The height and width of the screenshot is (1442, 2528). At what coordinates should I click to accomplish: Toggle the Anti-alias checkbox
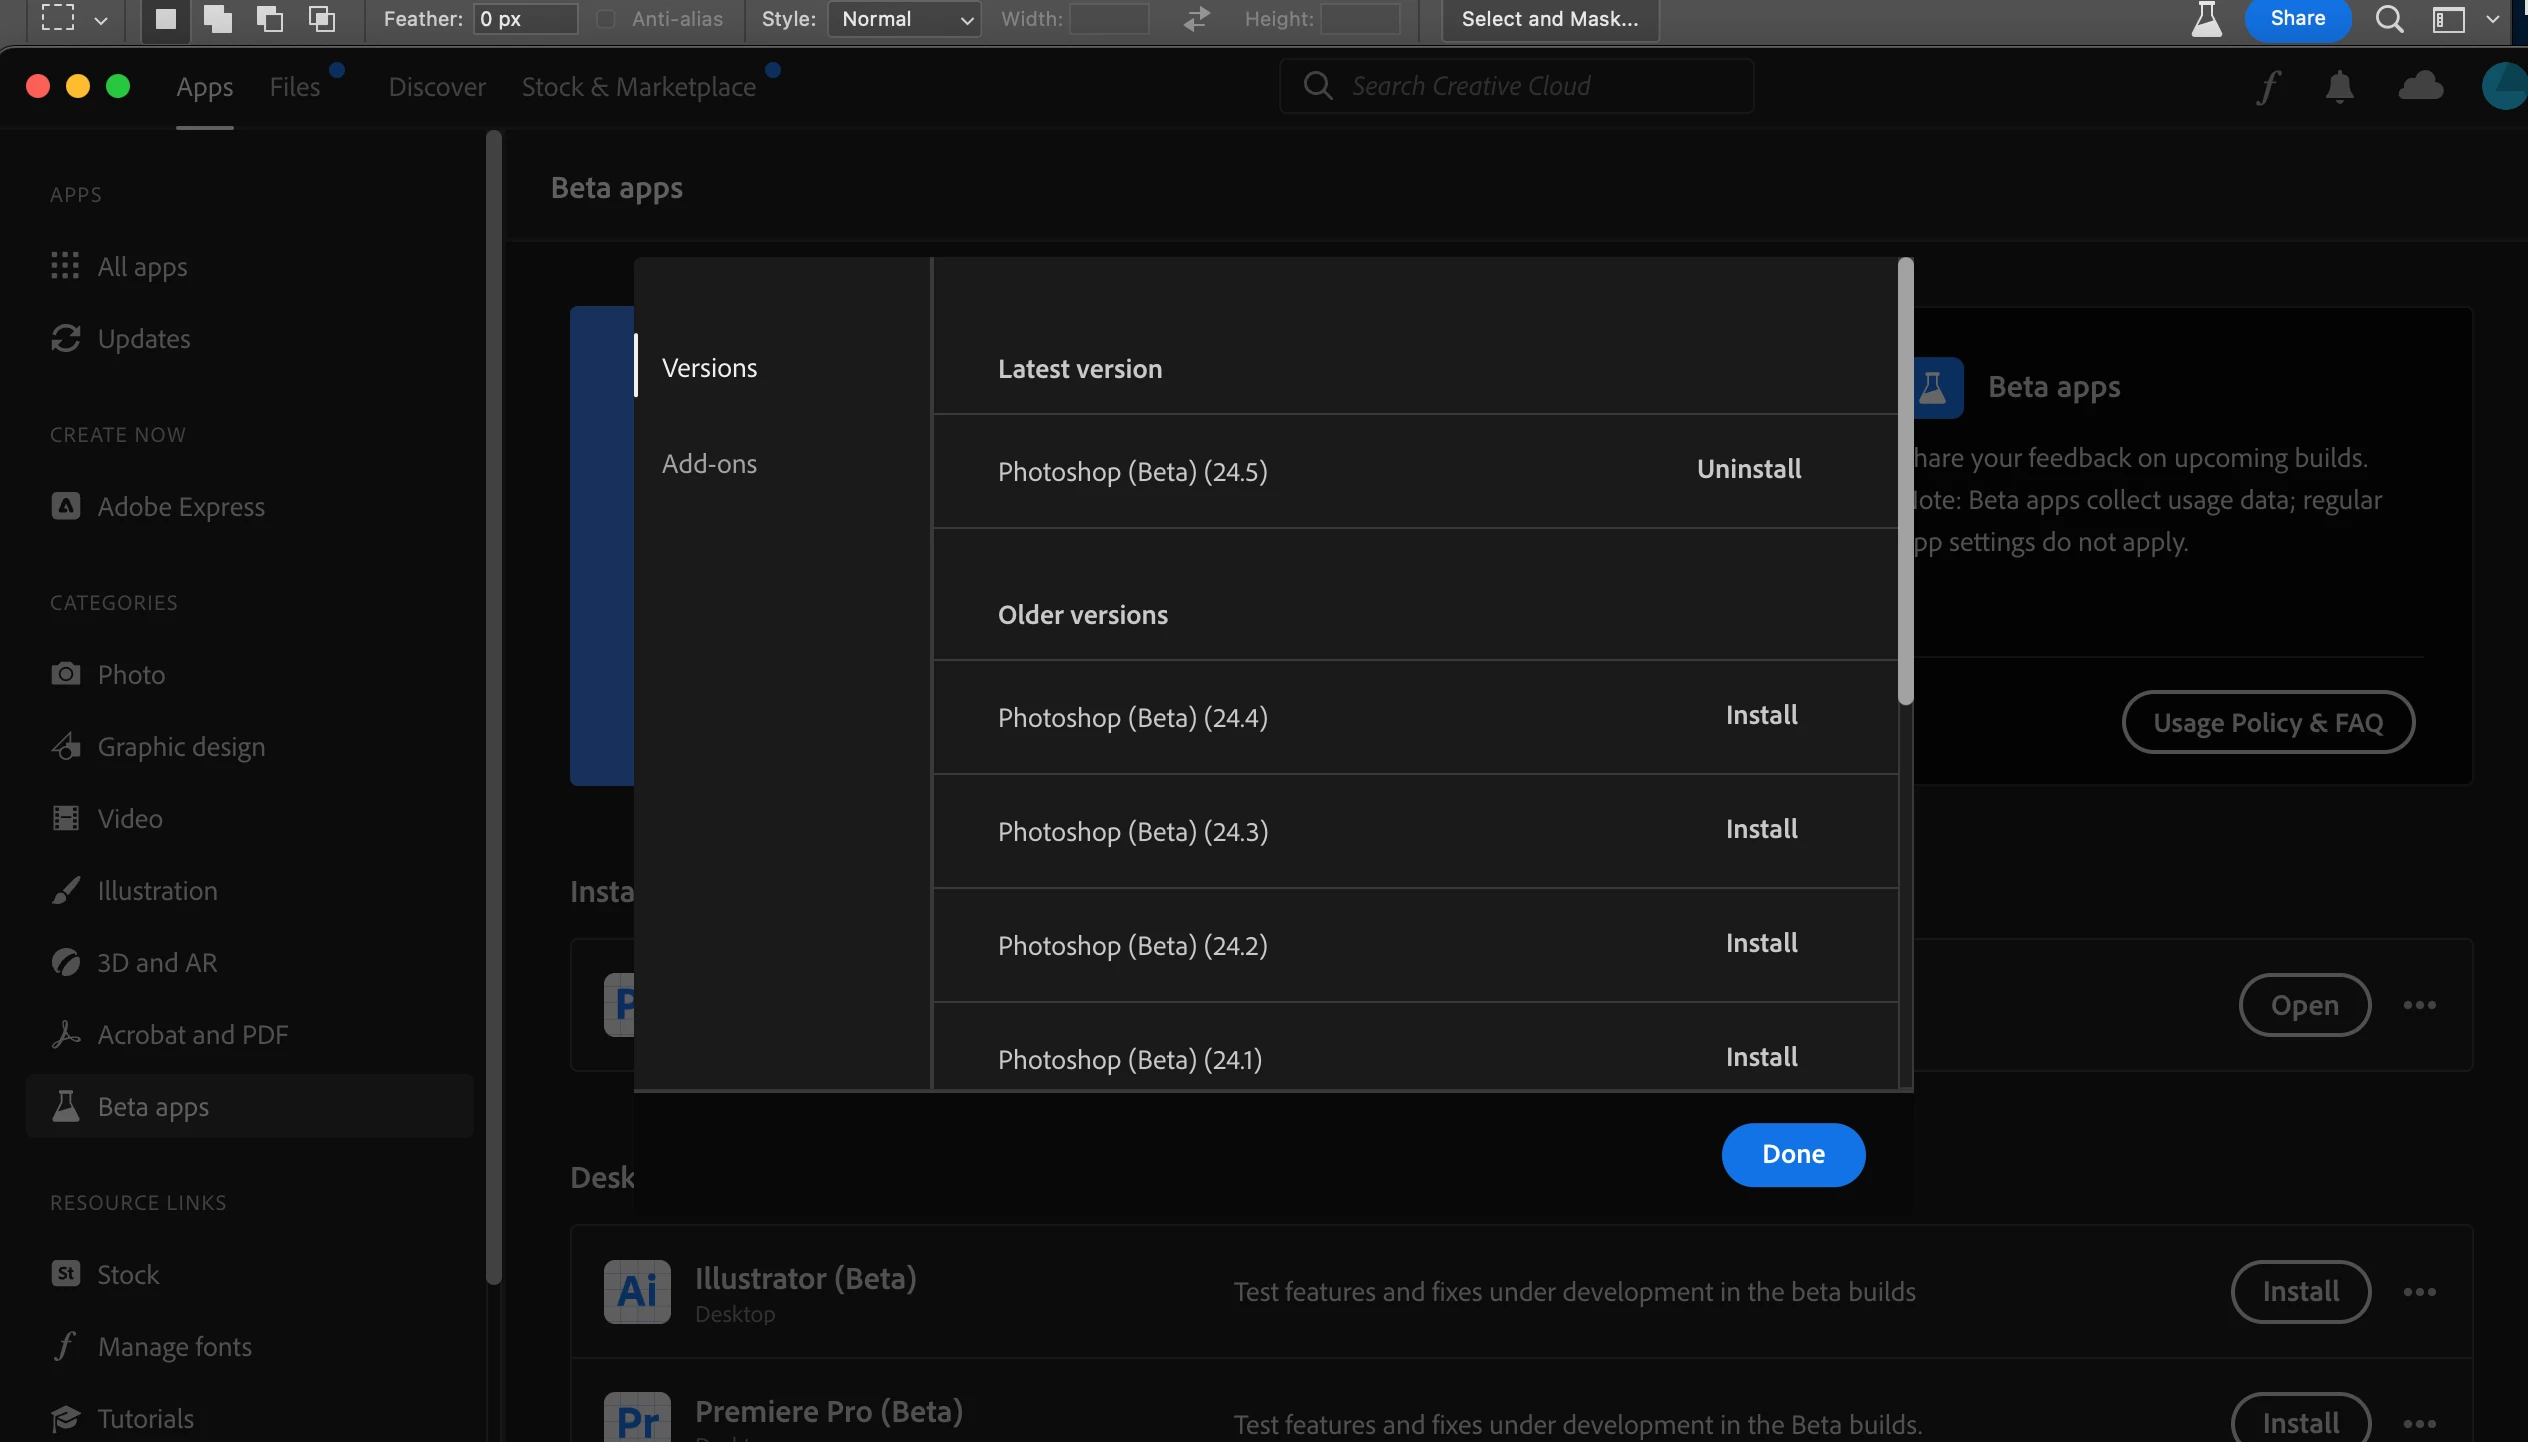pos(606,19)
